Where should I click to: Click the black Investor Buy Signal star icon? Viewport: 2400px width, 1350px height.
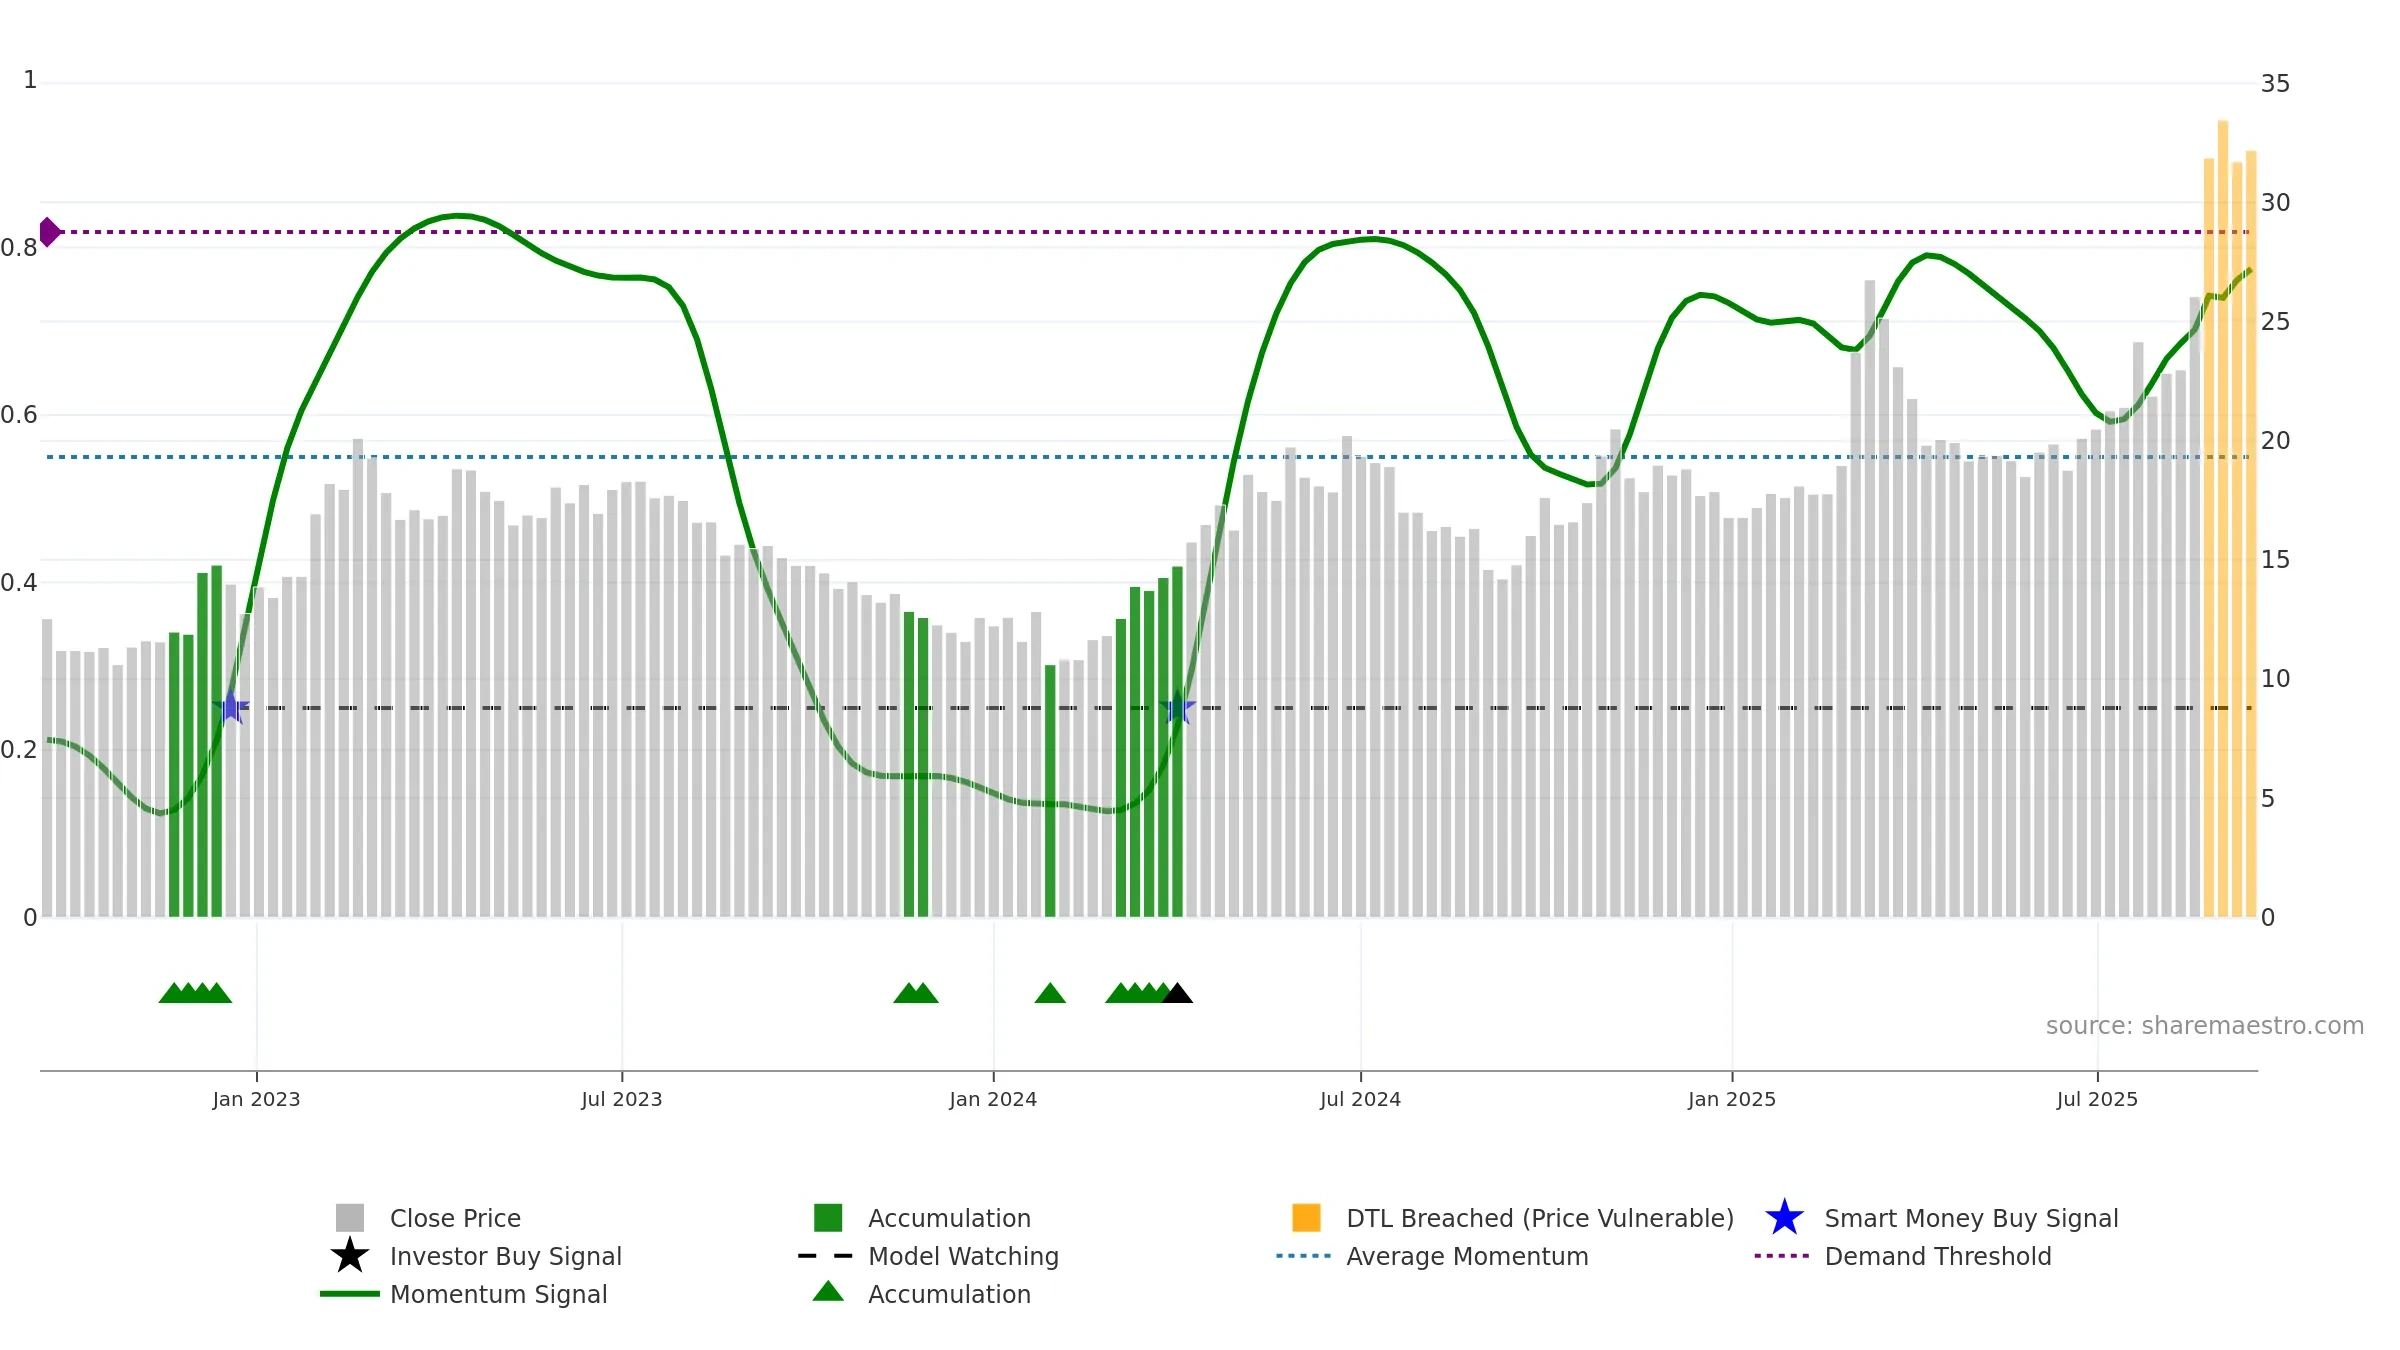tap(350, 1255)
